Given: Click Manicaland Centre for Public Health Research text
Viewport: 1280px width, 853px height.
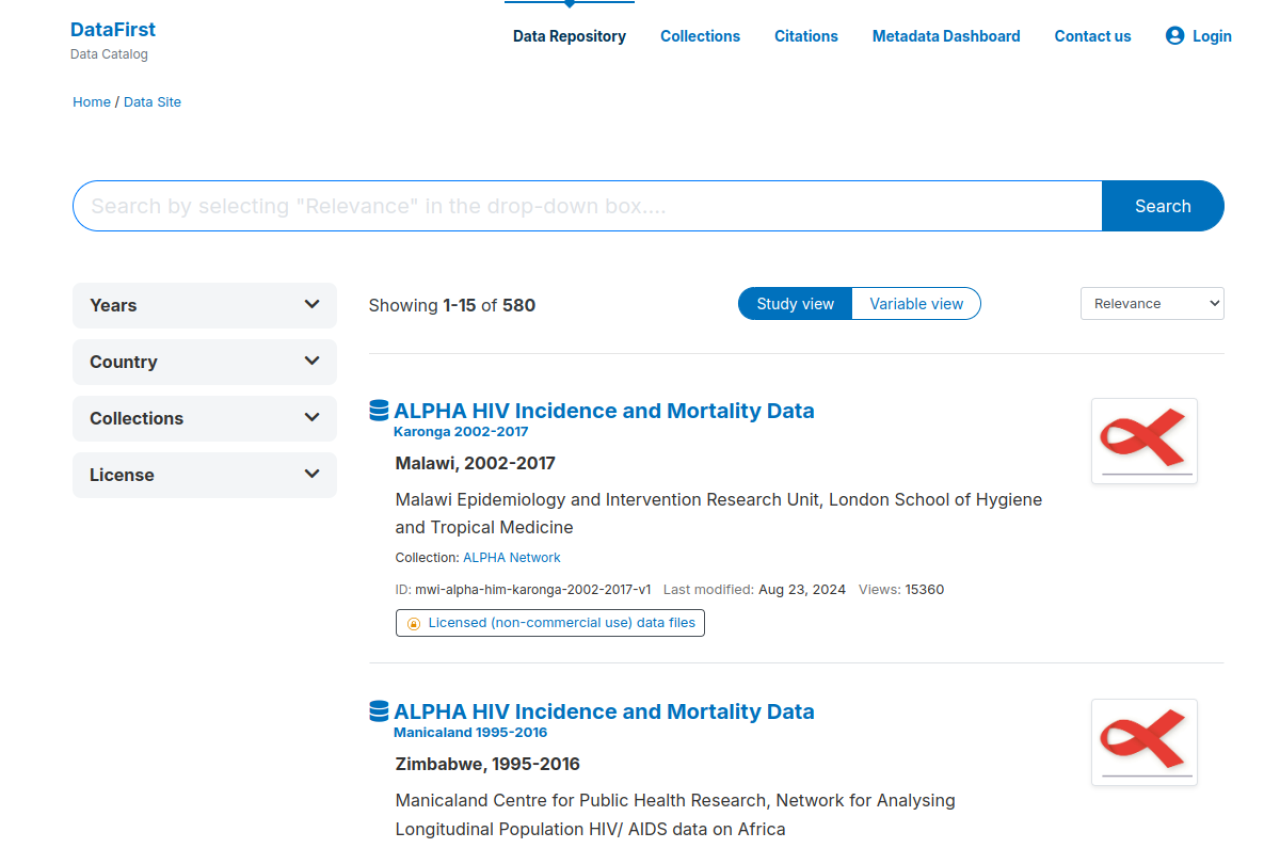Looking at the screenshot, I should (x=675, y=814).
